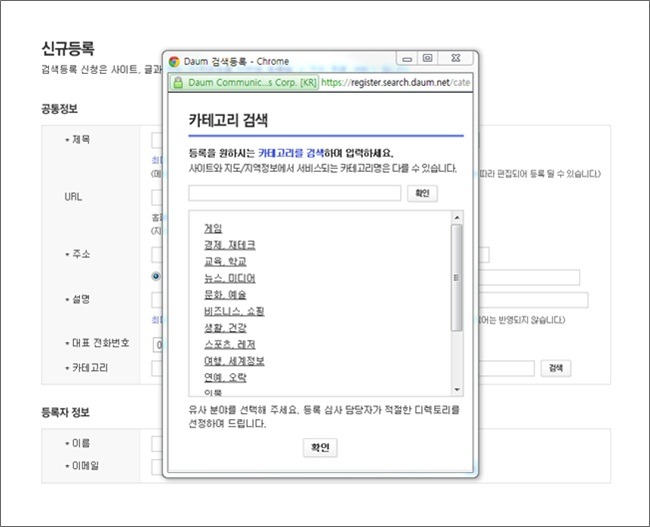The height and width of the screenshot is (527, 650).
Task: Click scroll down arrow in category list
Action: click(x=457, y=390)
